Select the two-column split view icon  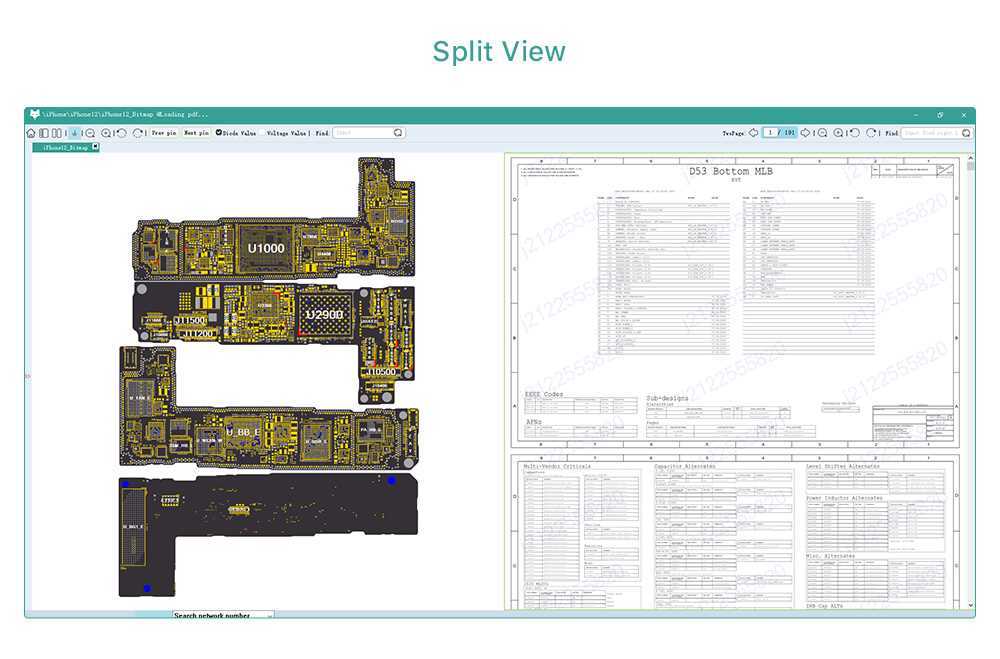(57, 133)
